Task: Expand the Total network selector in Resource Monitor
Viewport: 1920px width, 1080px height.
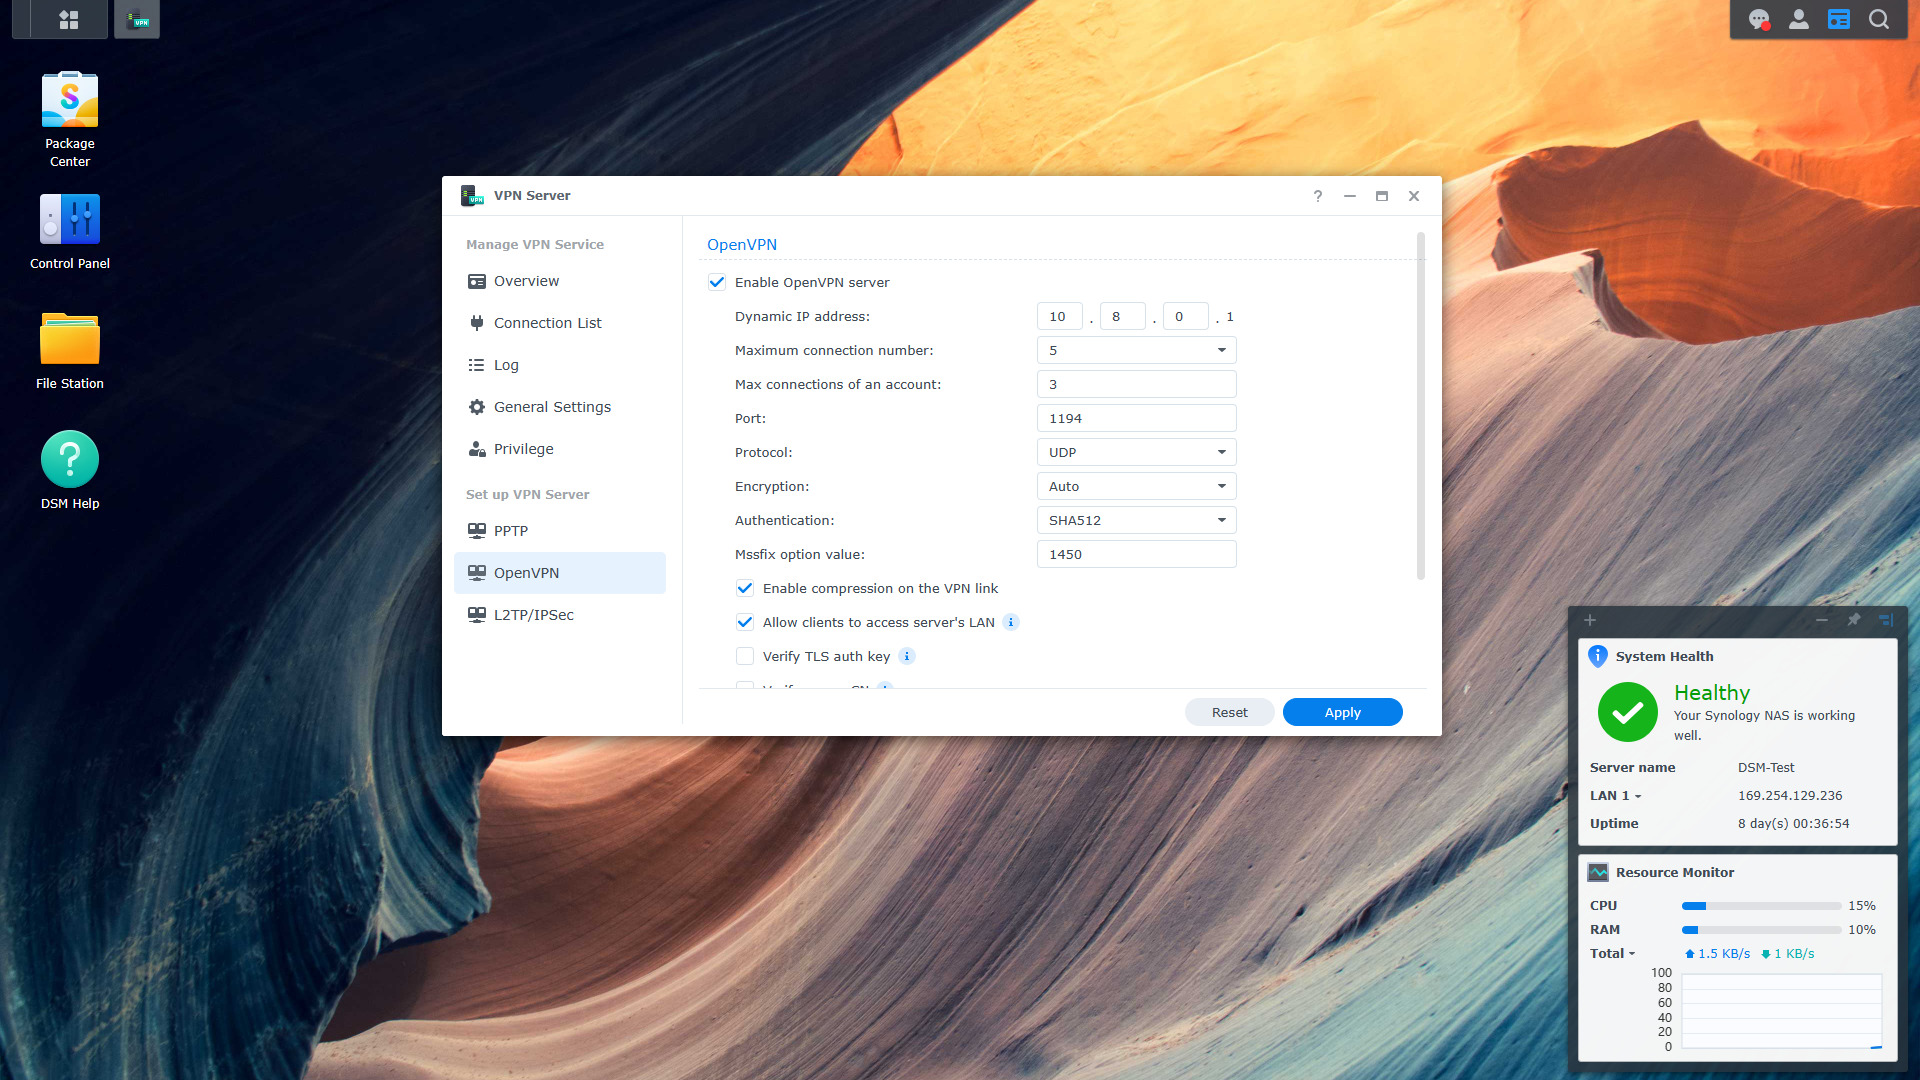Action: (1613, 954)
